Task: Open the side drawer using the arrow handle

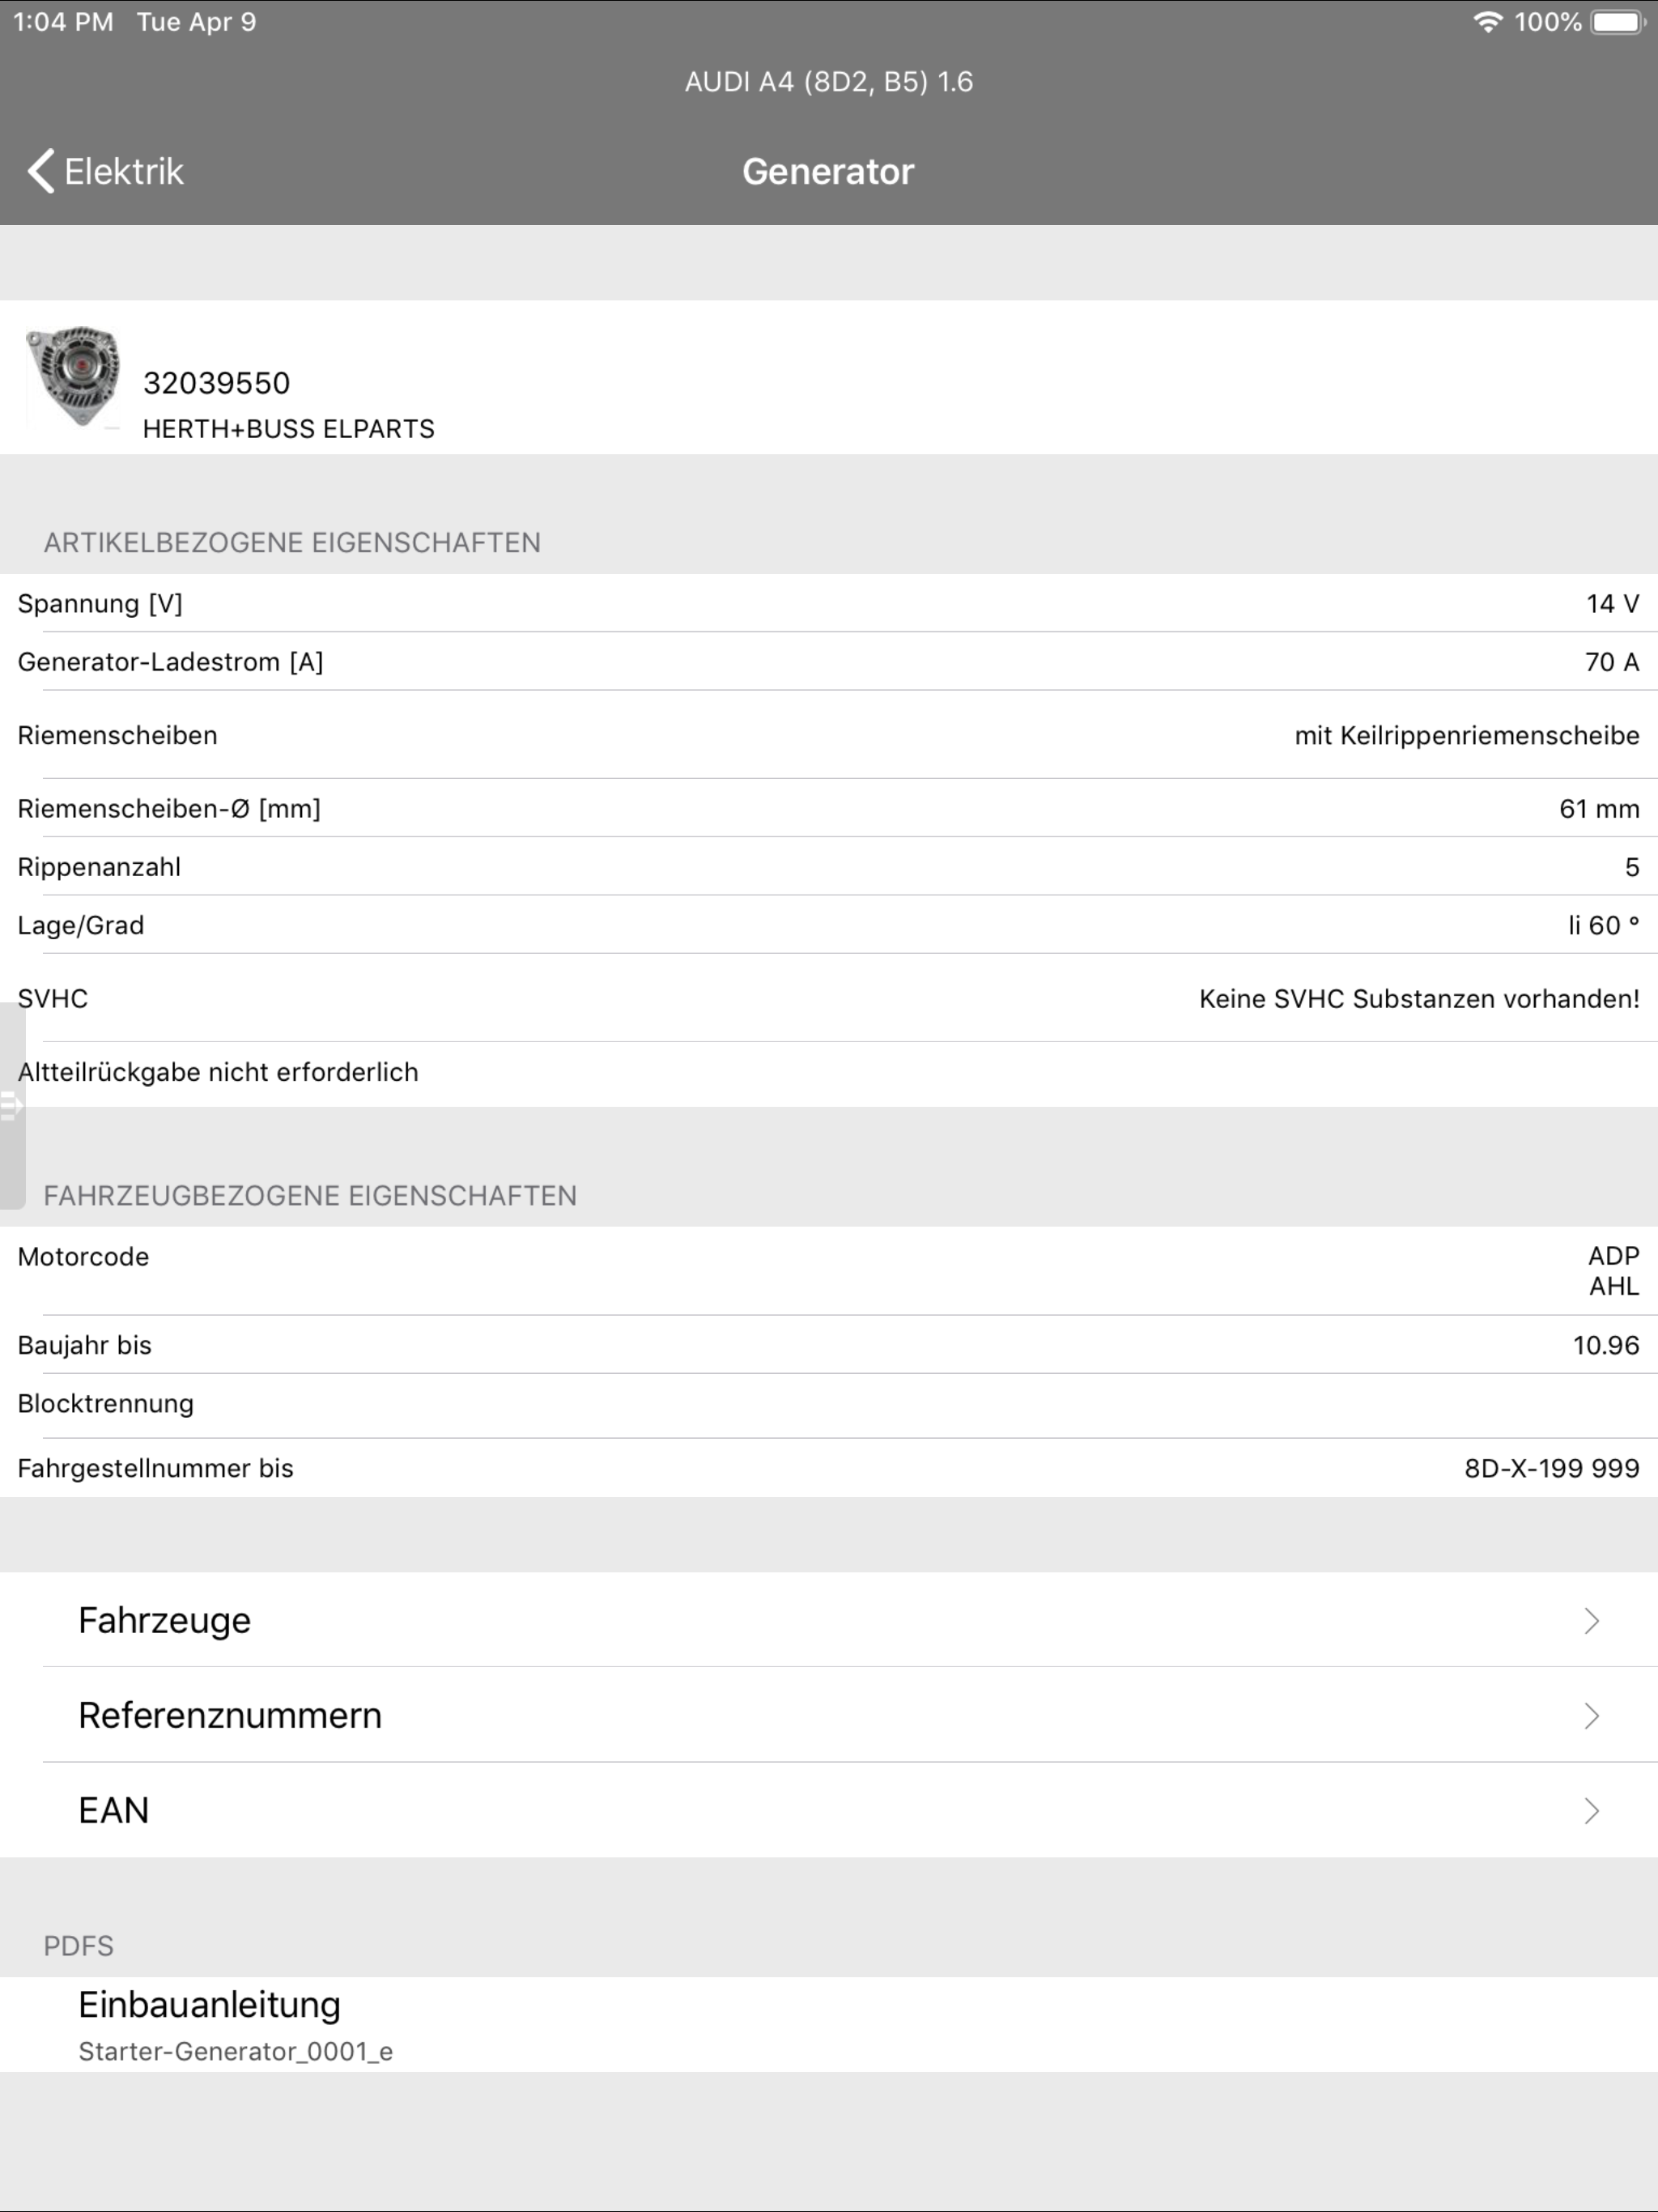Action: [13, 1105]
